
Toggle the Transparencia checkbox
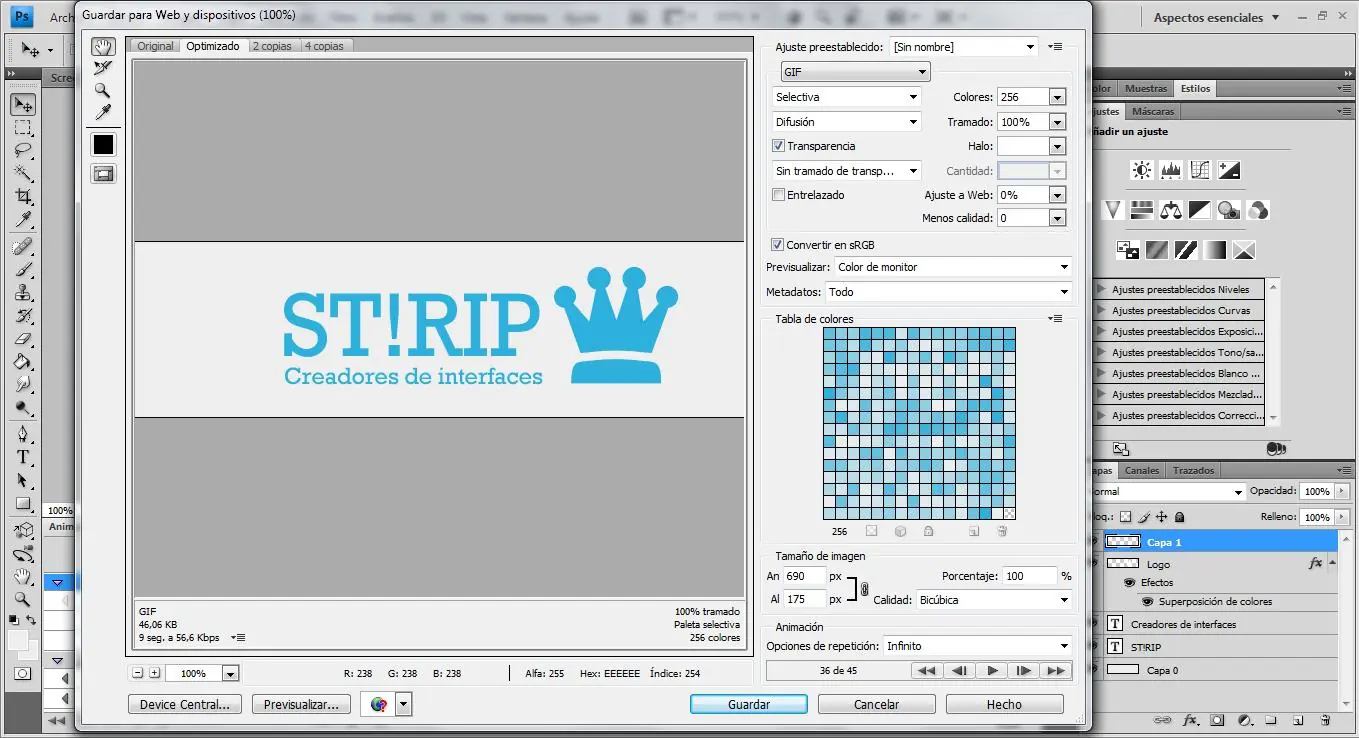(778, 146)
